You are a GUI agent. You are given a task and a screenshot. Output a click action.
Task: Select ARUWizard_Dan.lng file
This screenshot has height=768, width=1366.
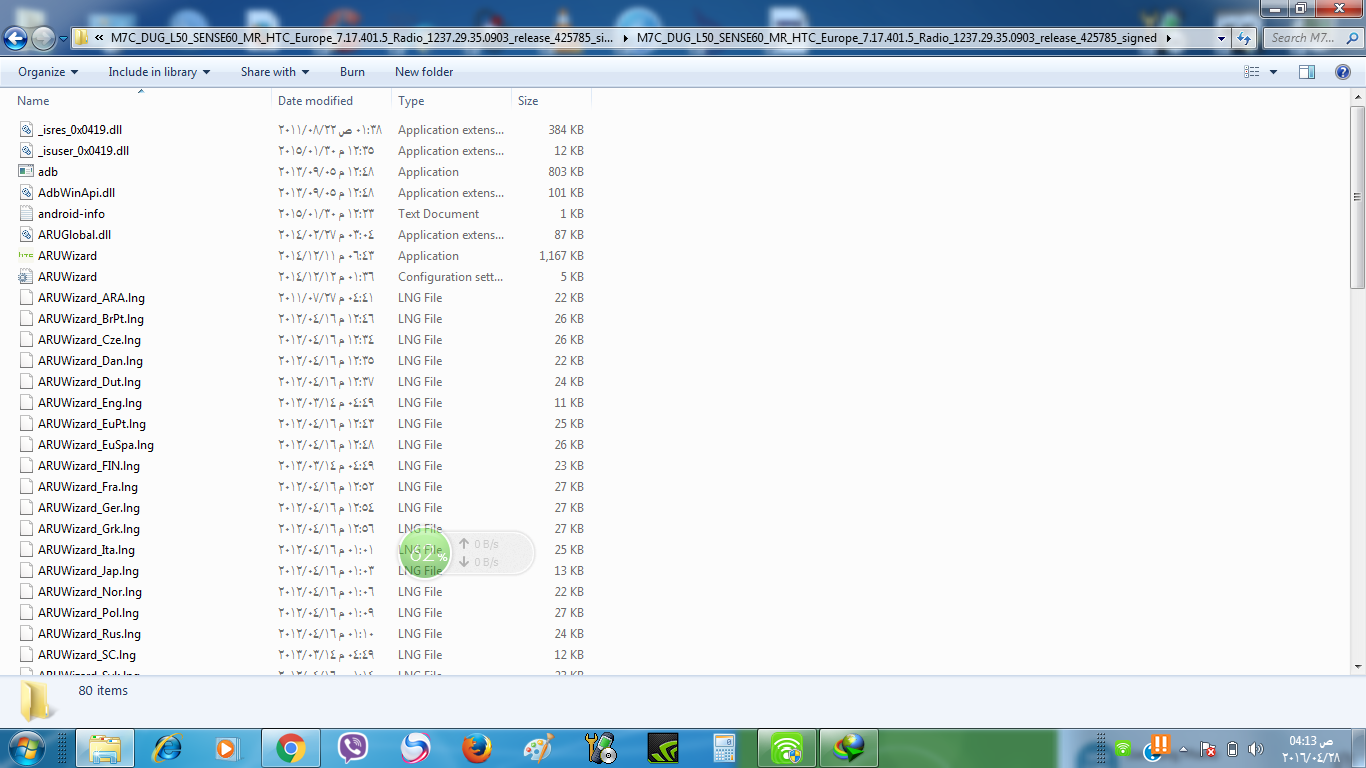[x=90, y=361]
